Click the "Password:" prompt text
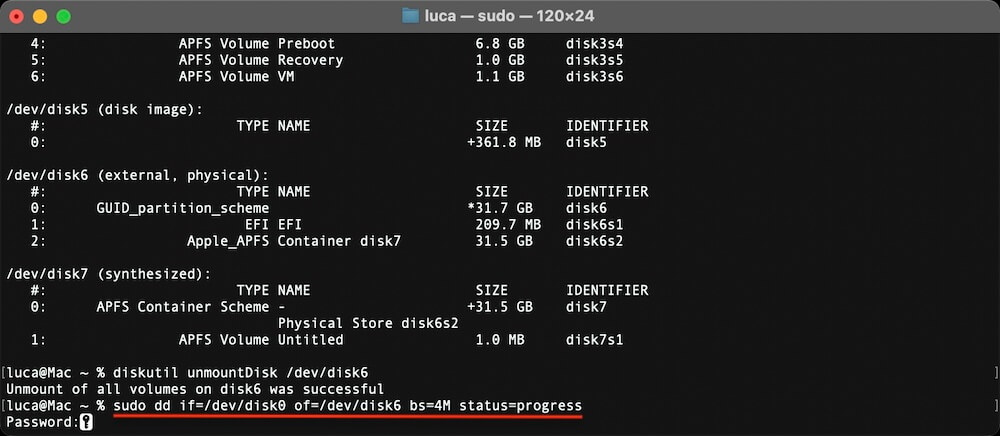Image resolution: width=1000 pixels, height=436 pixels. point(41,422)
